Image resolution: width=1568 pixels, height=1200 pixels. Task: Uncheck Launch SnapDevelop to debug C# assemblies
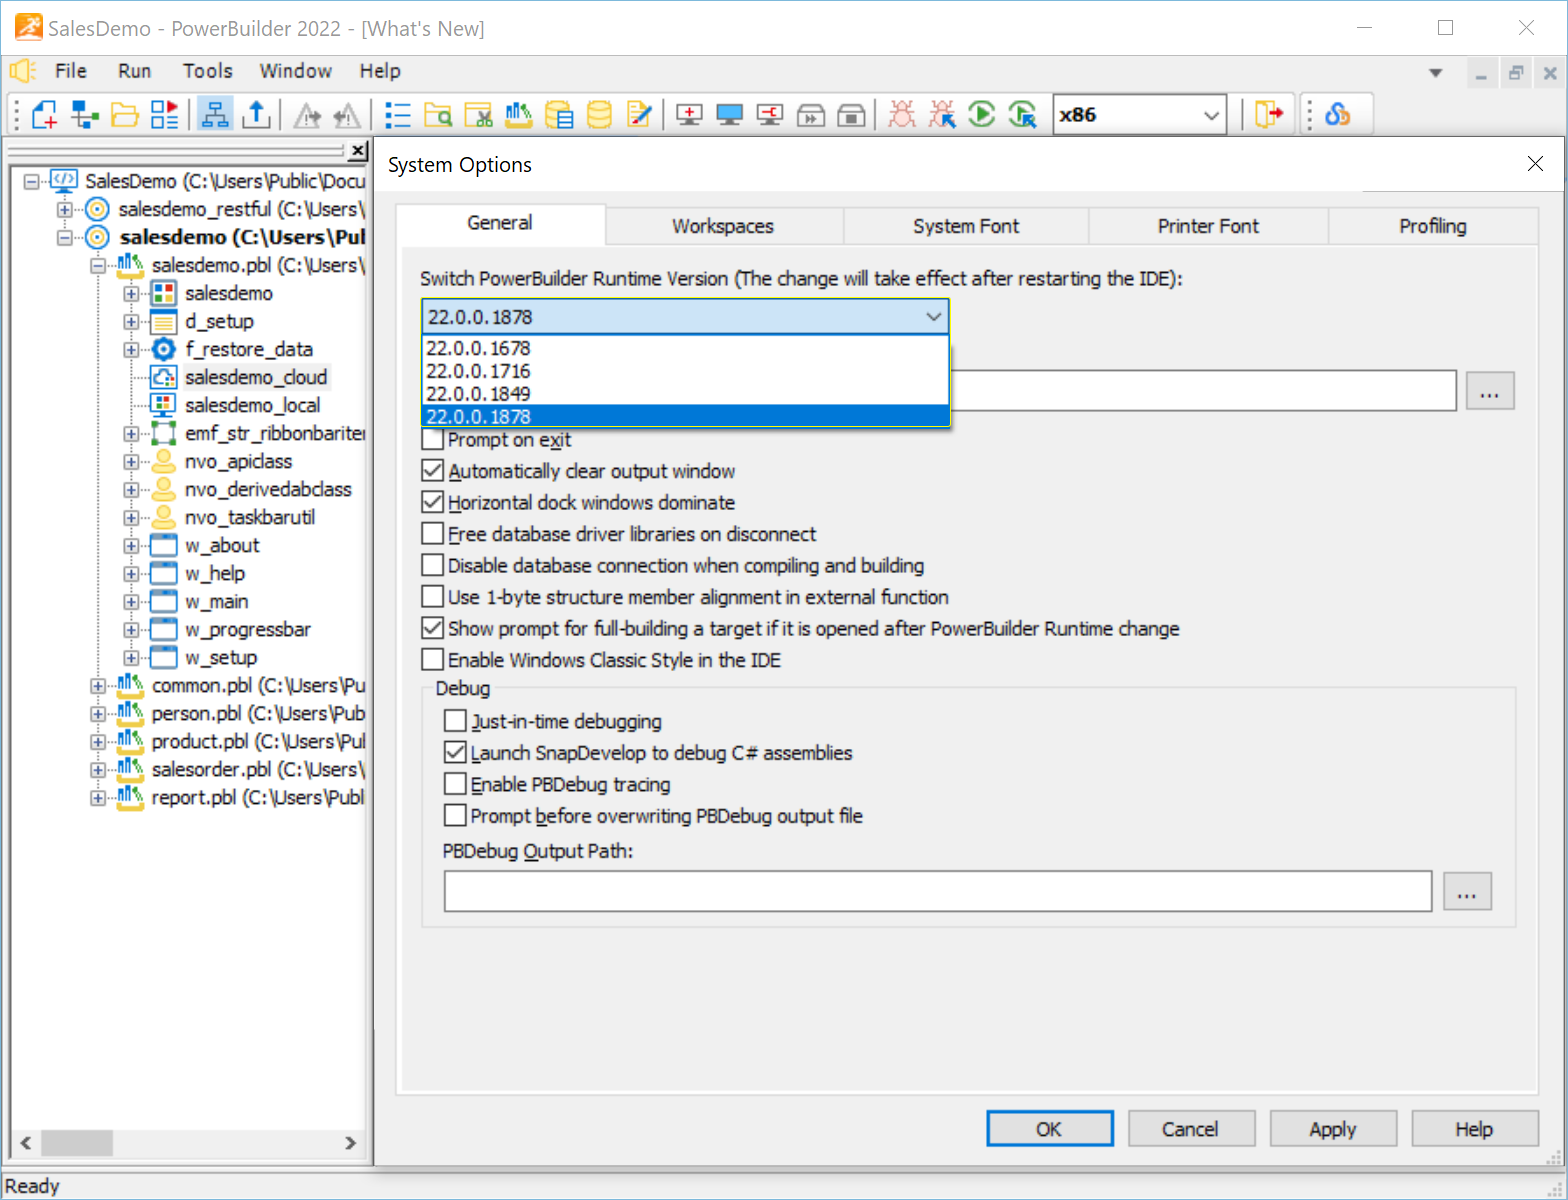coord(455,753)
